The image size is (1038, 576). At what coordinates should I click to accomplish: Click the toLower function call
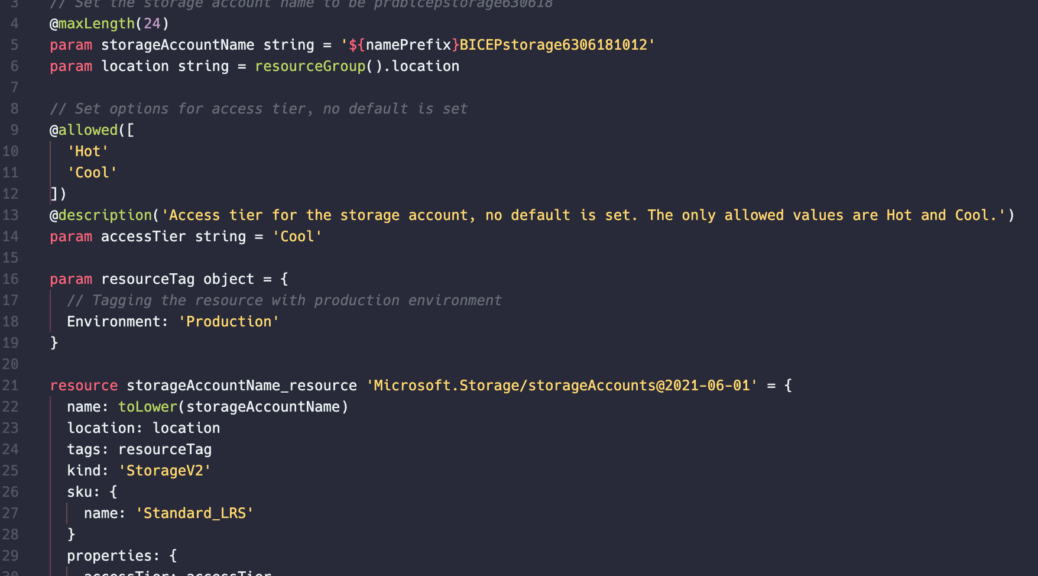pos(148,407)
